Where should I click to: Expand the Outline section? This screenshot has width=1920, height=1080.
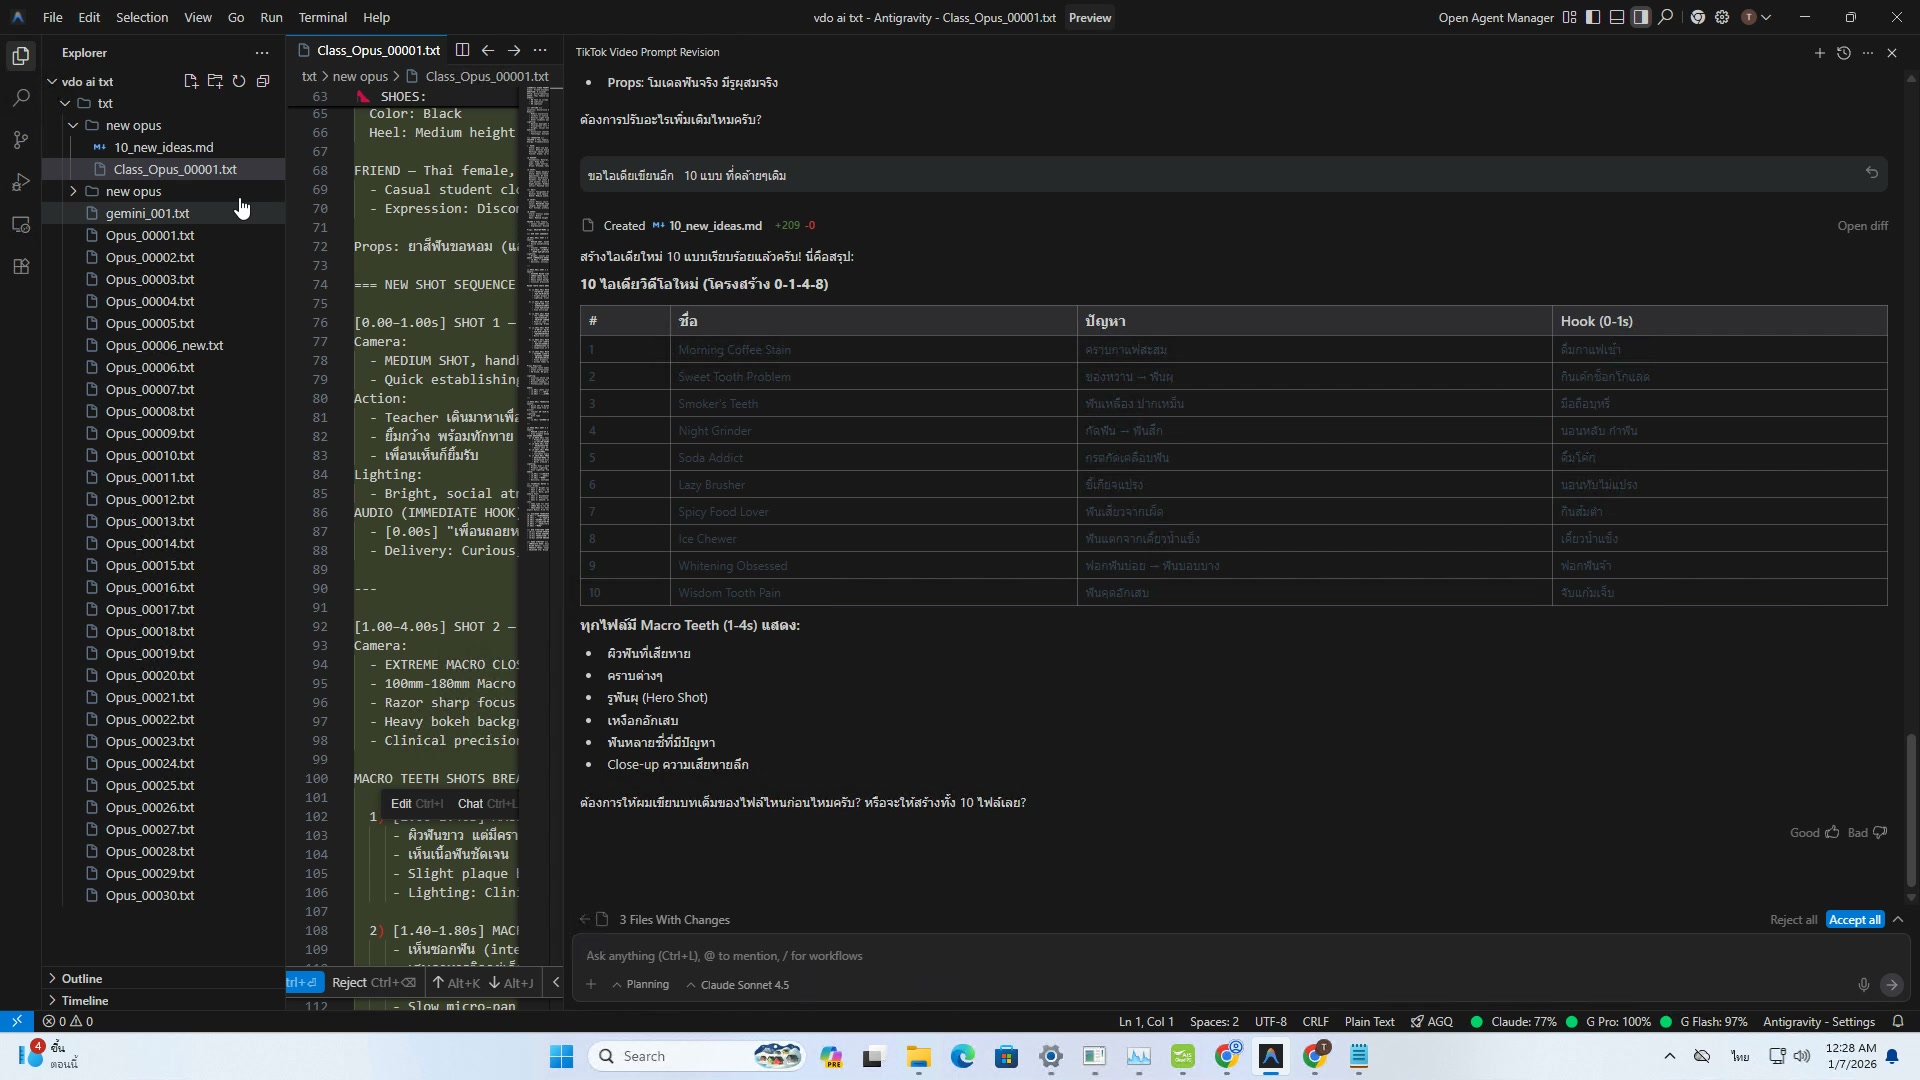click(x=81, y=978)
